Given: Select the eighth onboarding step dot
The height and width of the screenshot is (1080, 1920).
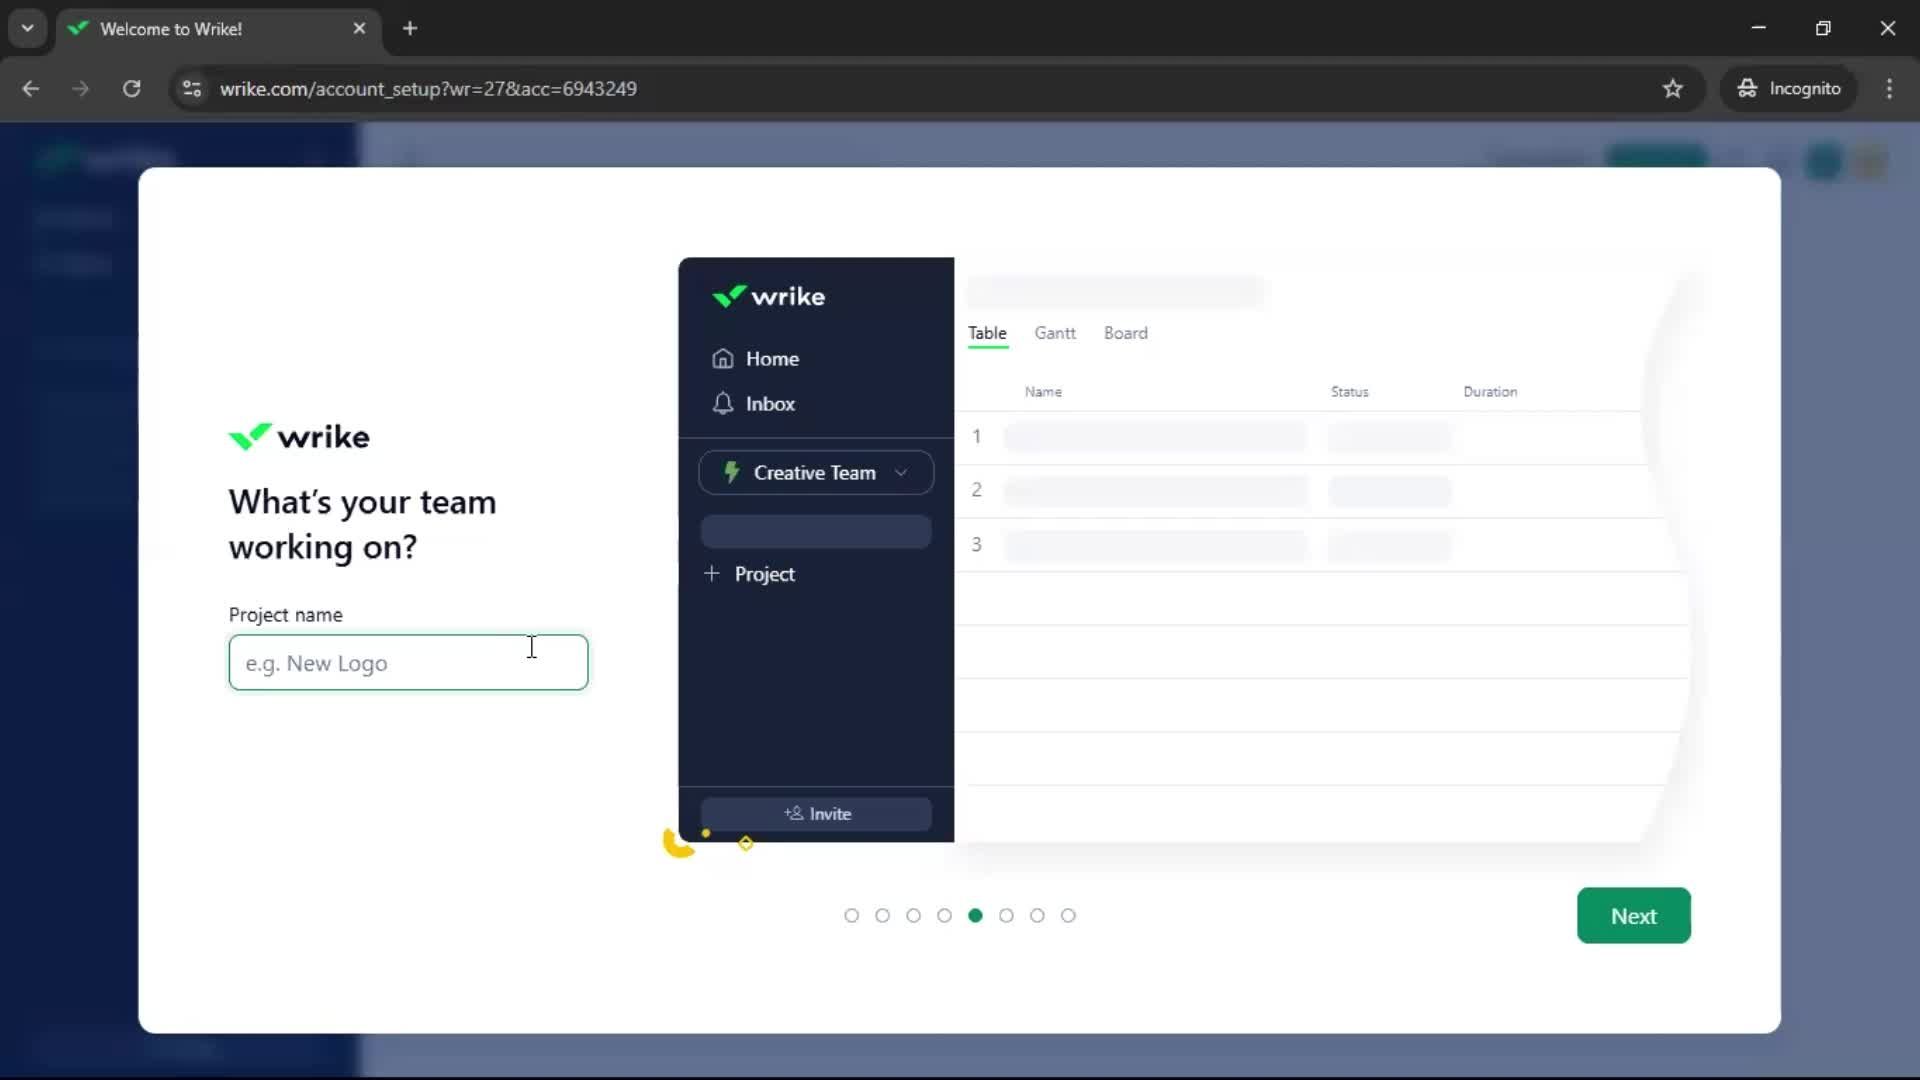Looking at the screenshot, I should (x=1068, y=915).
